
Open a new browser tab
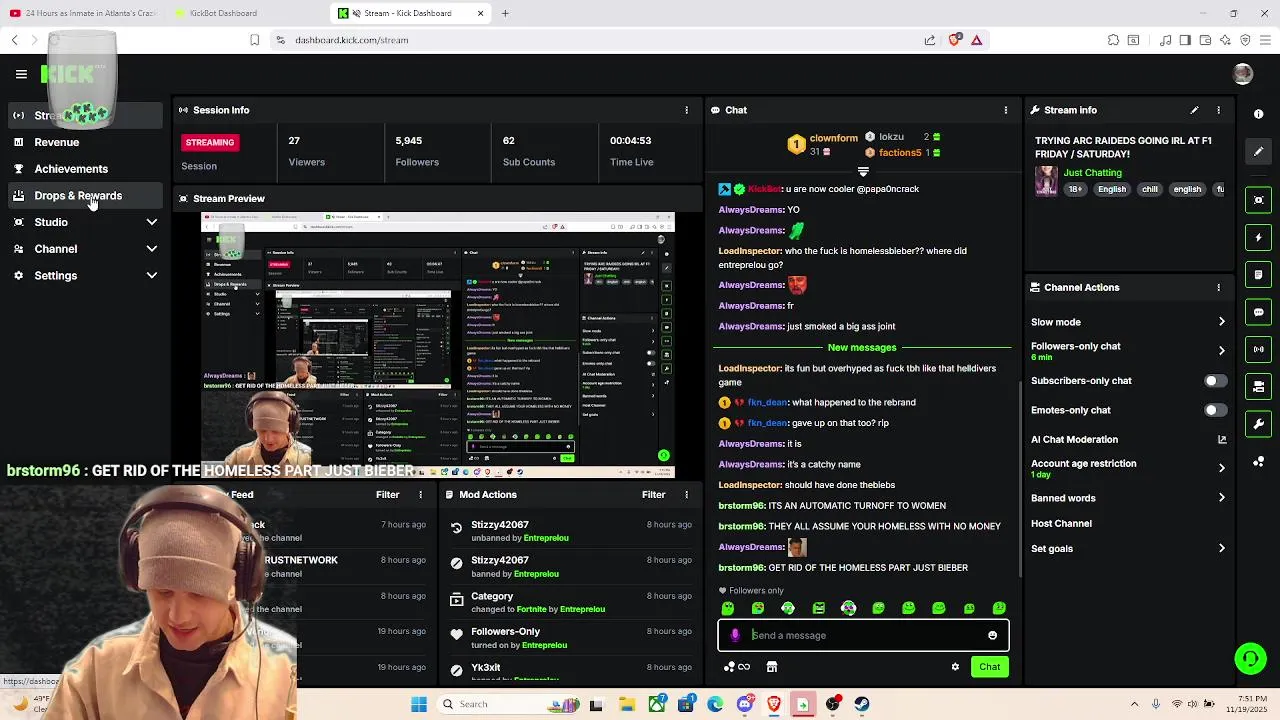pyautogui.click(x=505, y=13)
